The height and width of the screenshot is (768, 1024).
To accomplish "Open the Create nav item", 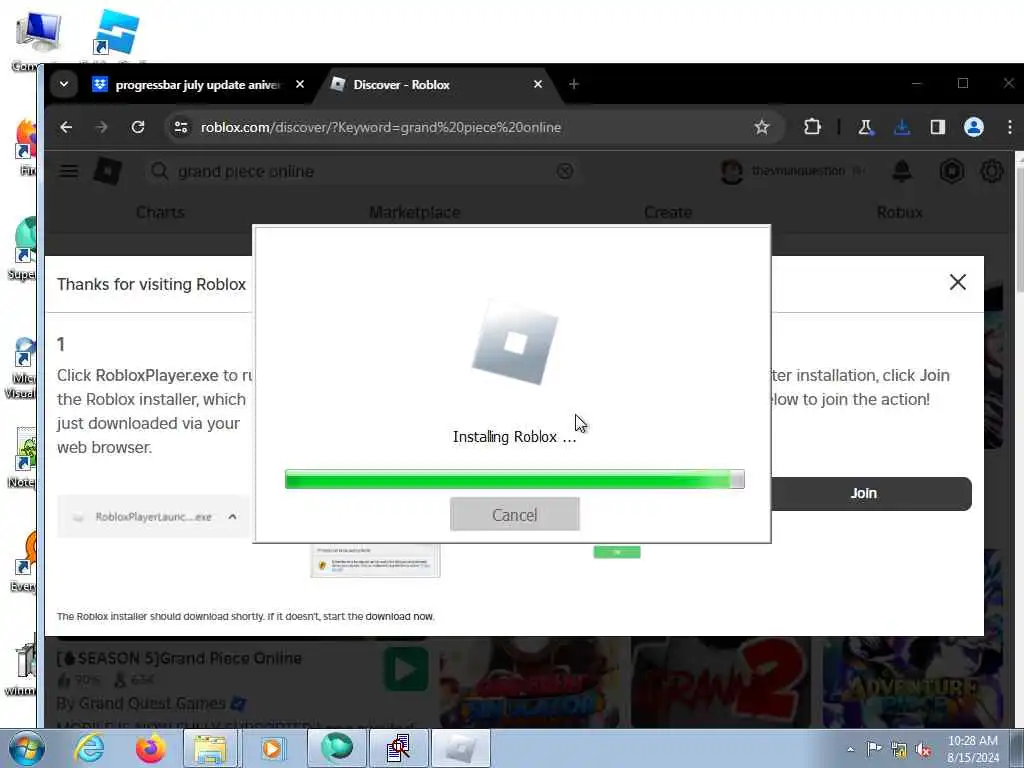I will pos(667,212).
